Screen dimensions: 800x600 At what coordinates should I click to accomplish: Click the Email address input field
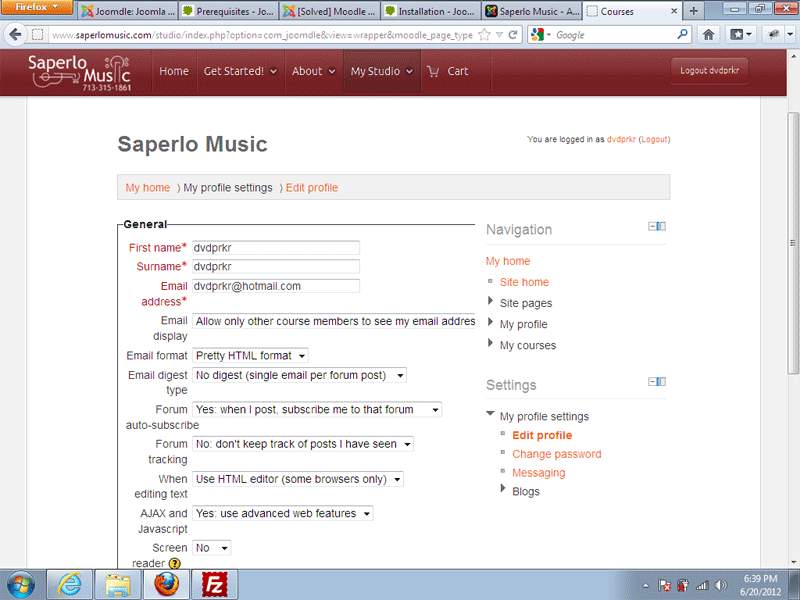pos(276,286)
